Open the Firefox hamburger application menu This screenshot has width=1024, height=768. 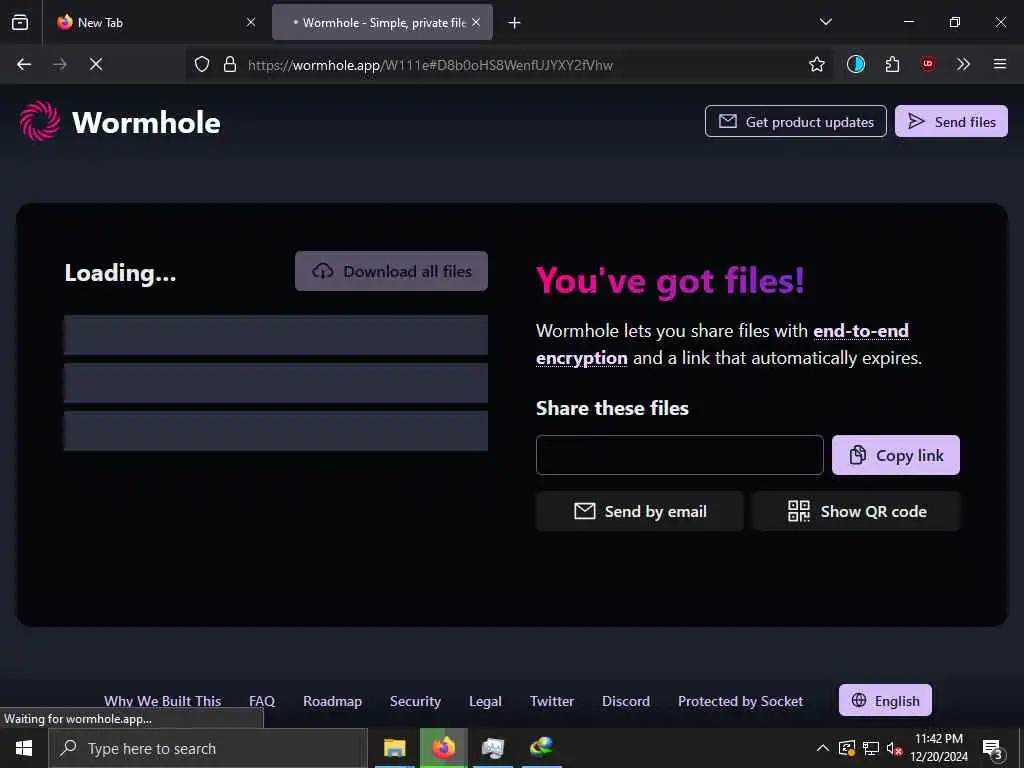(999, 64)
